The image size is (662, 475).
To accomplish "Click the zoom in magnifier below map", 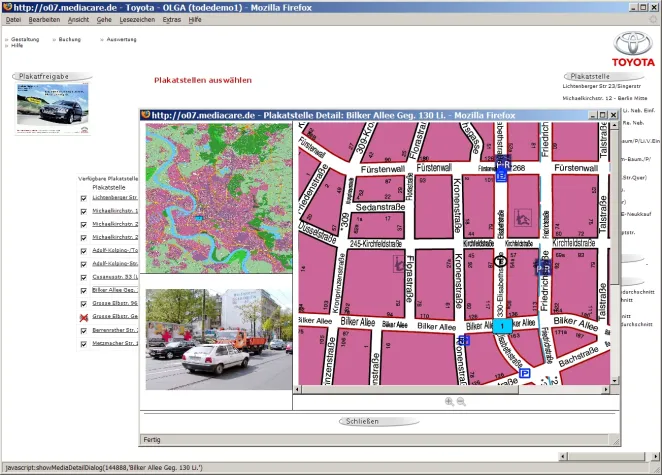I will click(449, 401).
